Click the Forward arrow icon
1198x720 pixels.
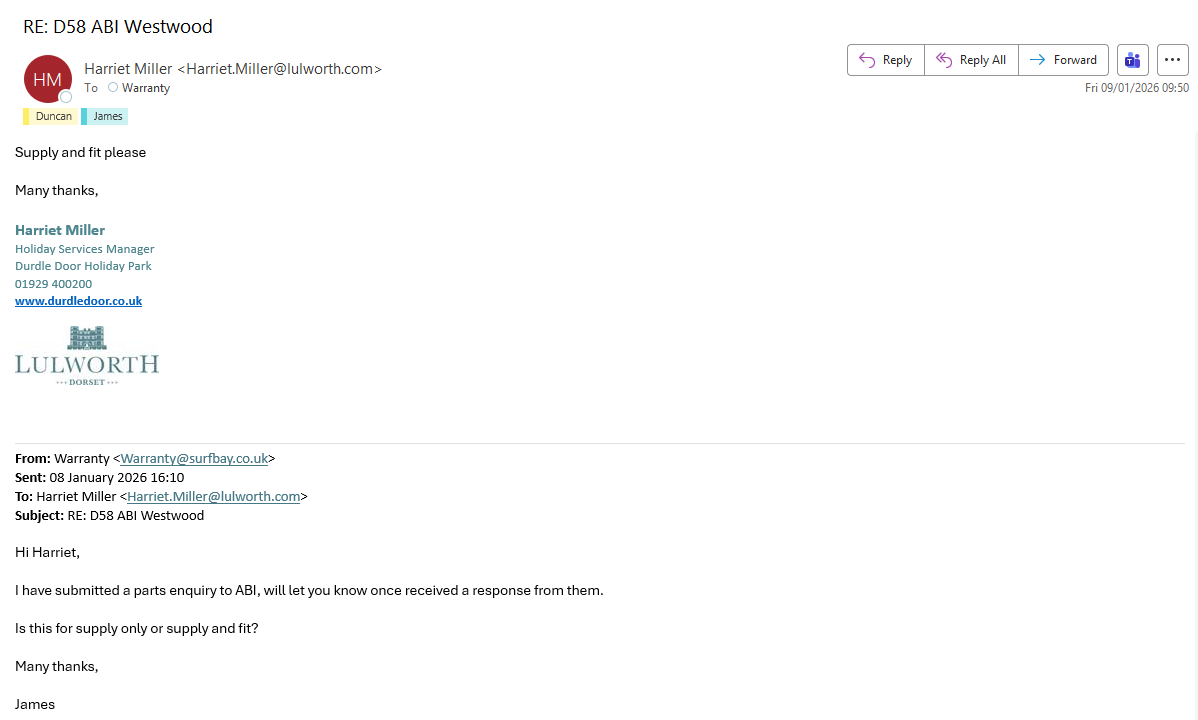click(1037, 60)
